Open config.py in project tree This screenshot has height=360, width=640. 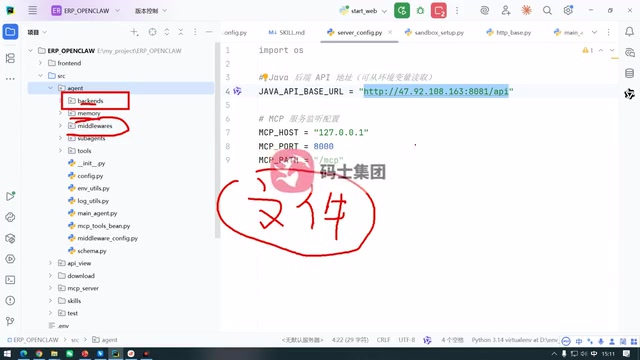(90, 176)
